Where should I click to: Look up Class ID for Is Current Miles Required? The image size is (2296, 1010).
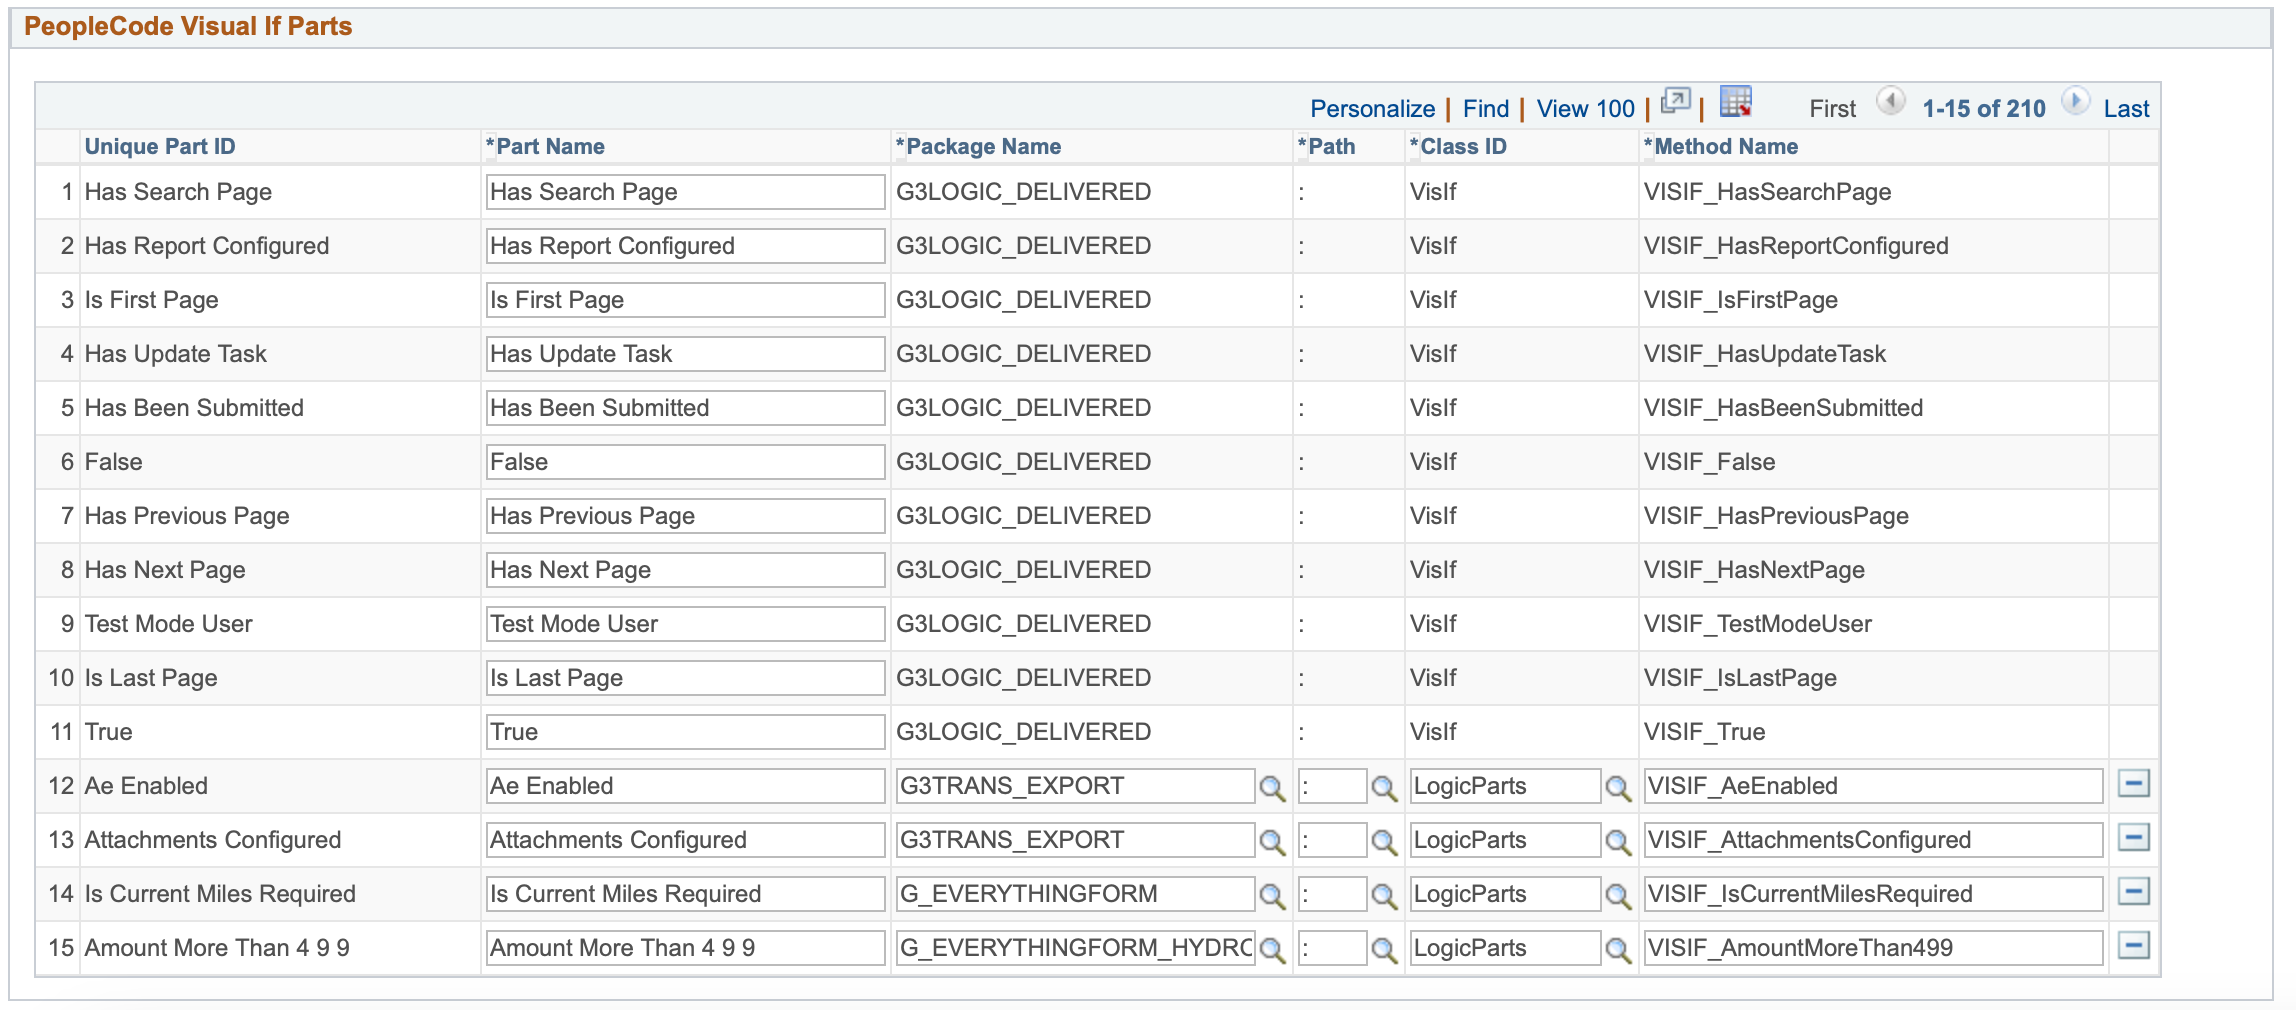pos(1618,896)
